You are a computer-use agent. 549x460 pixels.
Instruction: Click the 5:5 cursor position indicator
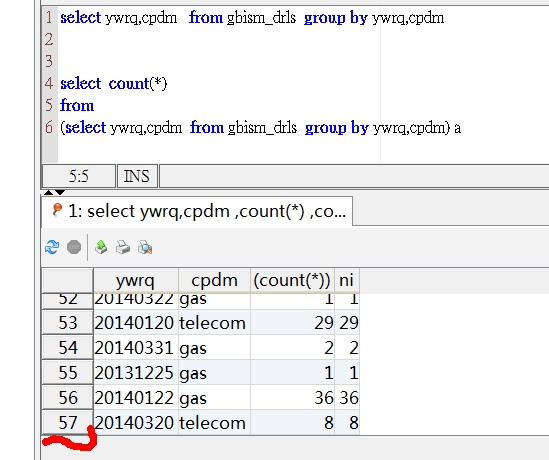79,176
